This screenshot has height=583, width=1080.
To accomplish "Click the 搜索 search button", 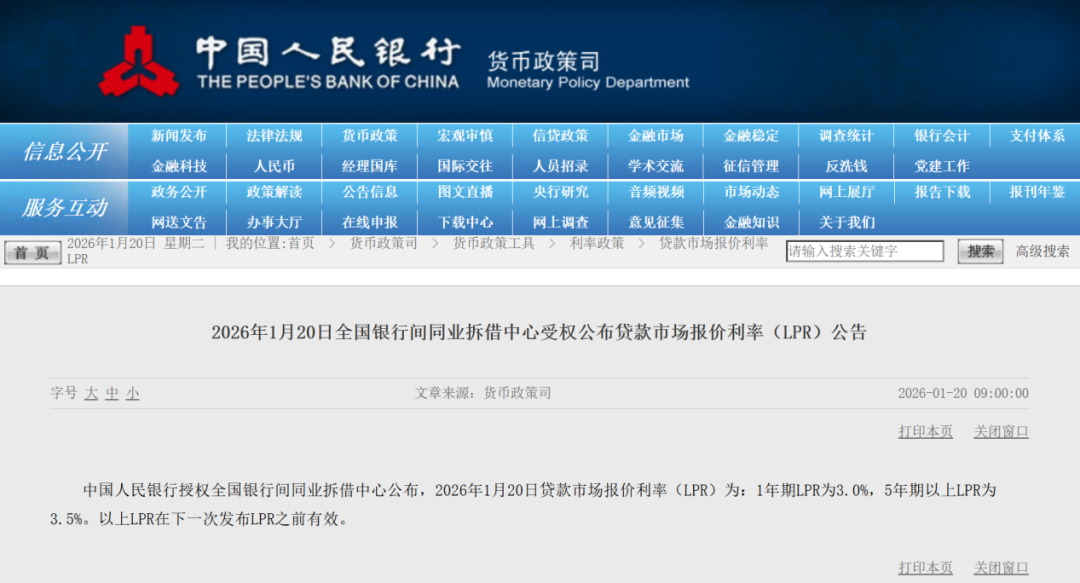I will pos(980,252).
